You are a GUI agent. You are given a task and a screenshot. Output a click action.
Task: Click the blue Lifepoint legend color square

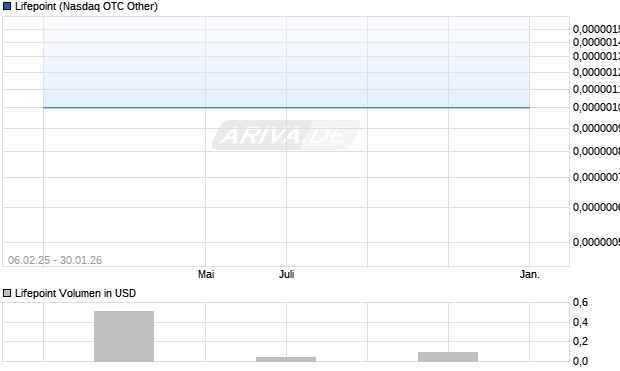pyautogui.click(x=7, y=6)
